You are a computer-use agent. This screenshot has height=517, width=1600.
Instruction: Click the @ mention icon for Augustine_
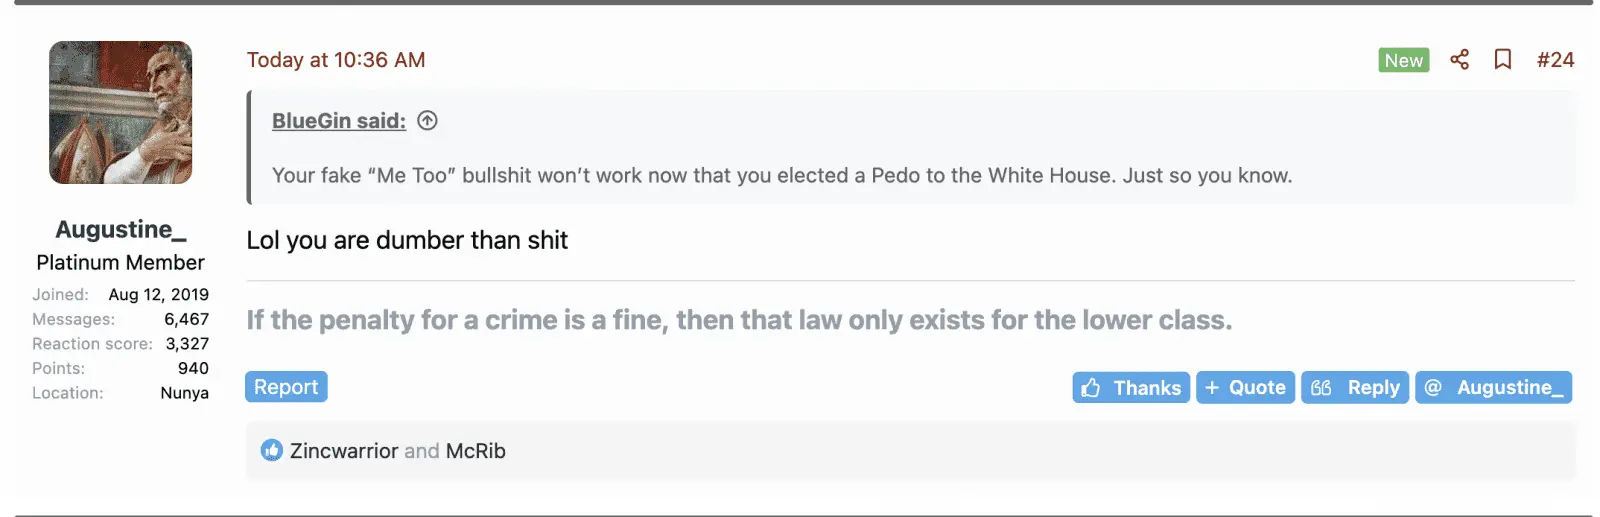coord(1433,388)
